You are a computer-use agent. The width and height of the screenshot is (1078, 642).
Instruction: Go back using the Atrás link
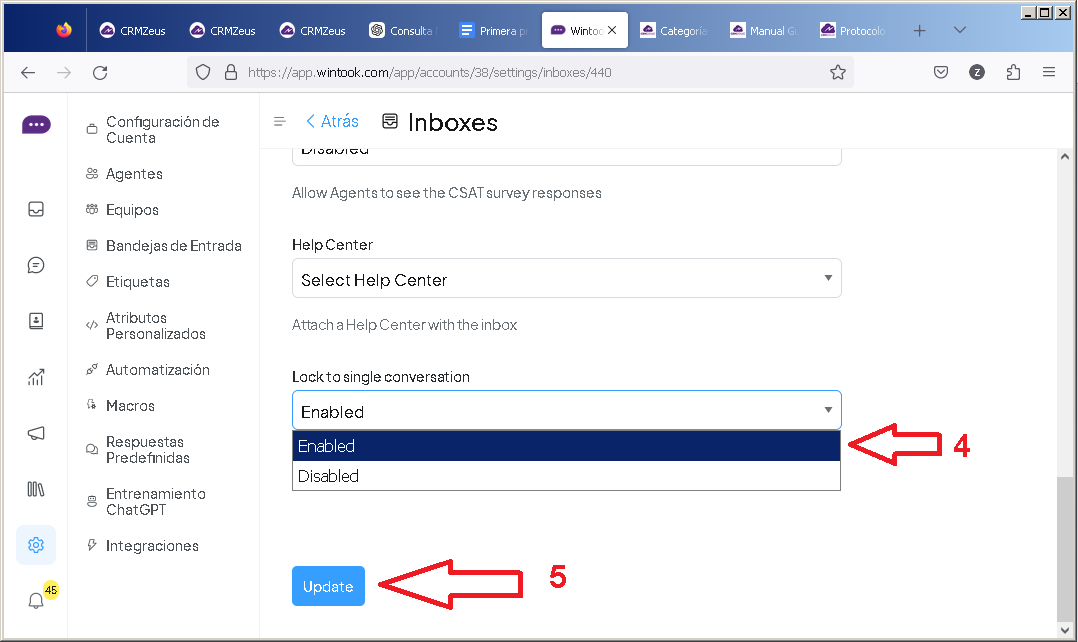click(332, 121)
